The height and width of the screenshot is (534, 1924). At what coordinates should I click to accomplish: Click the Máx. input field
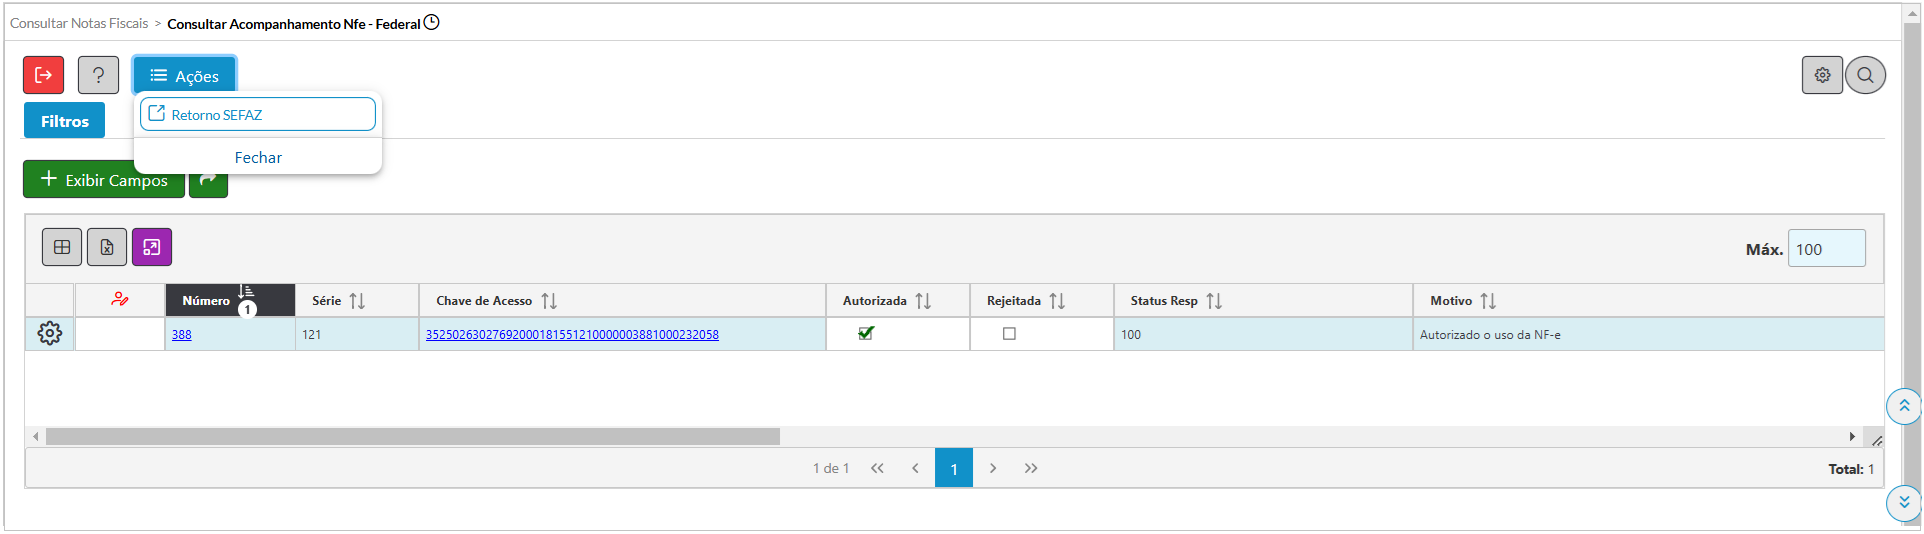[x=1826, y=249]
